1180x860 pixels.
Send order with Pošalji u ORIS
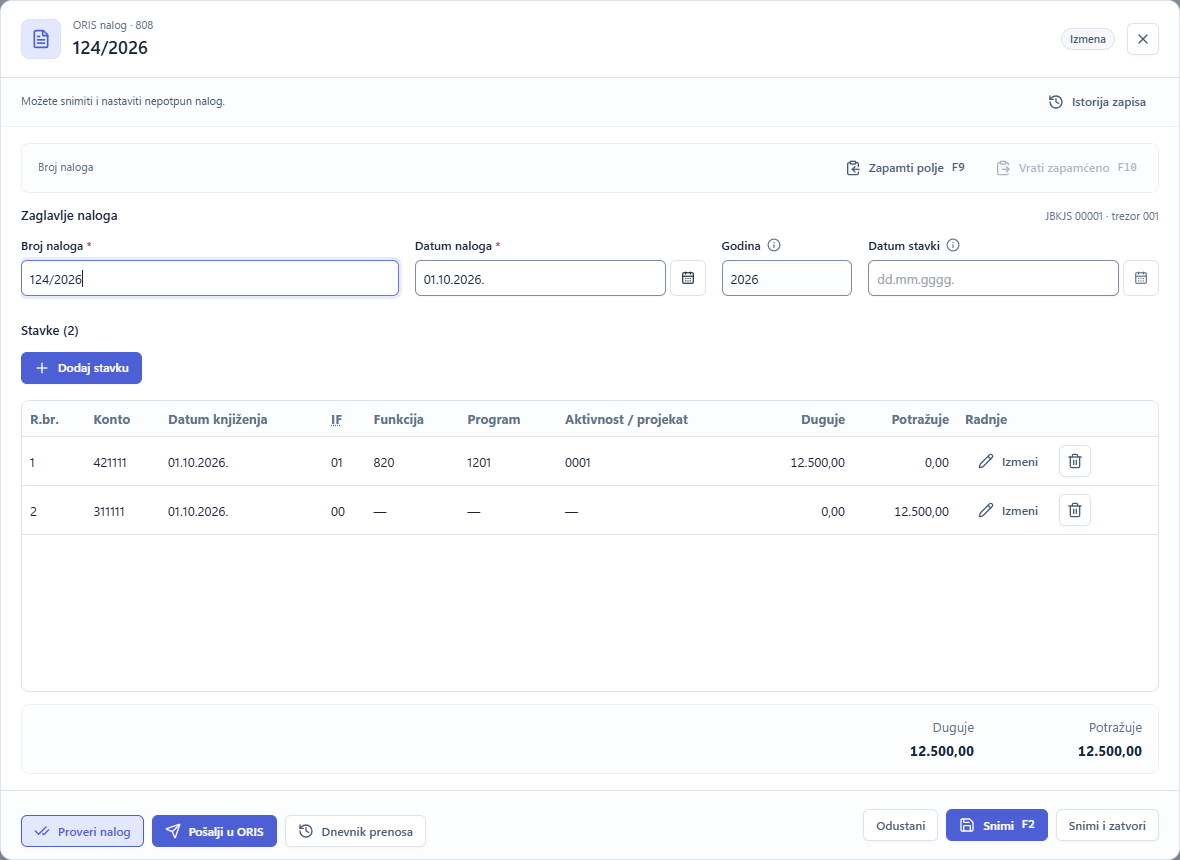(214, 831)
